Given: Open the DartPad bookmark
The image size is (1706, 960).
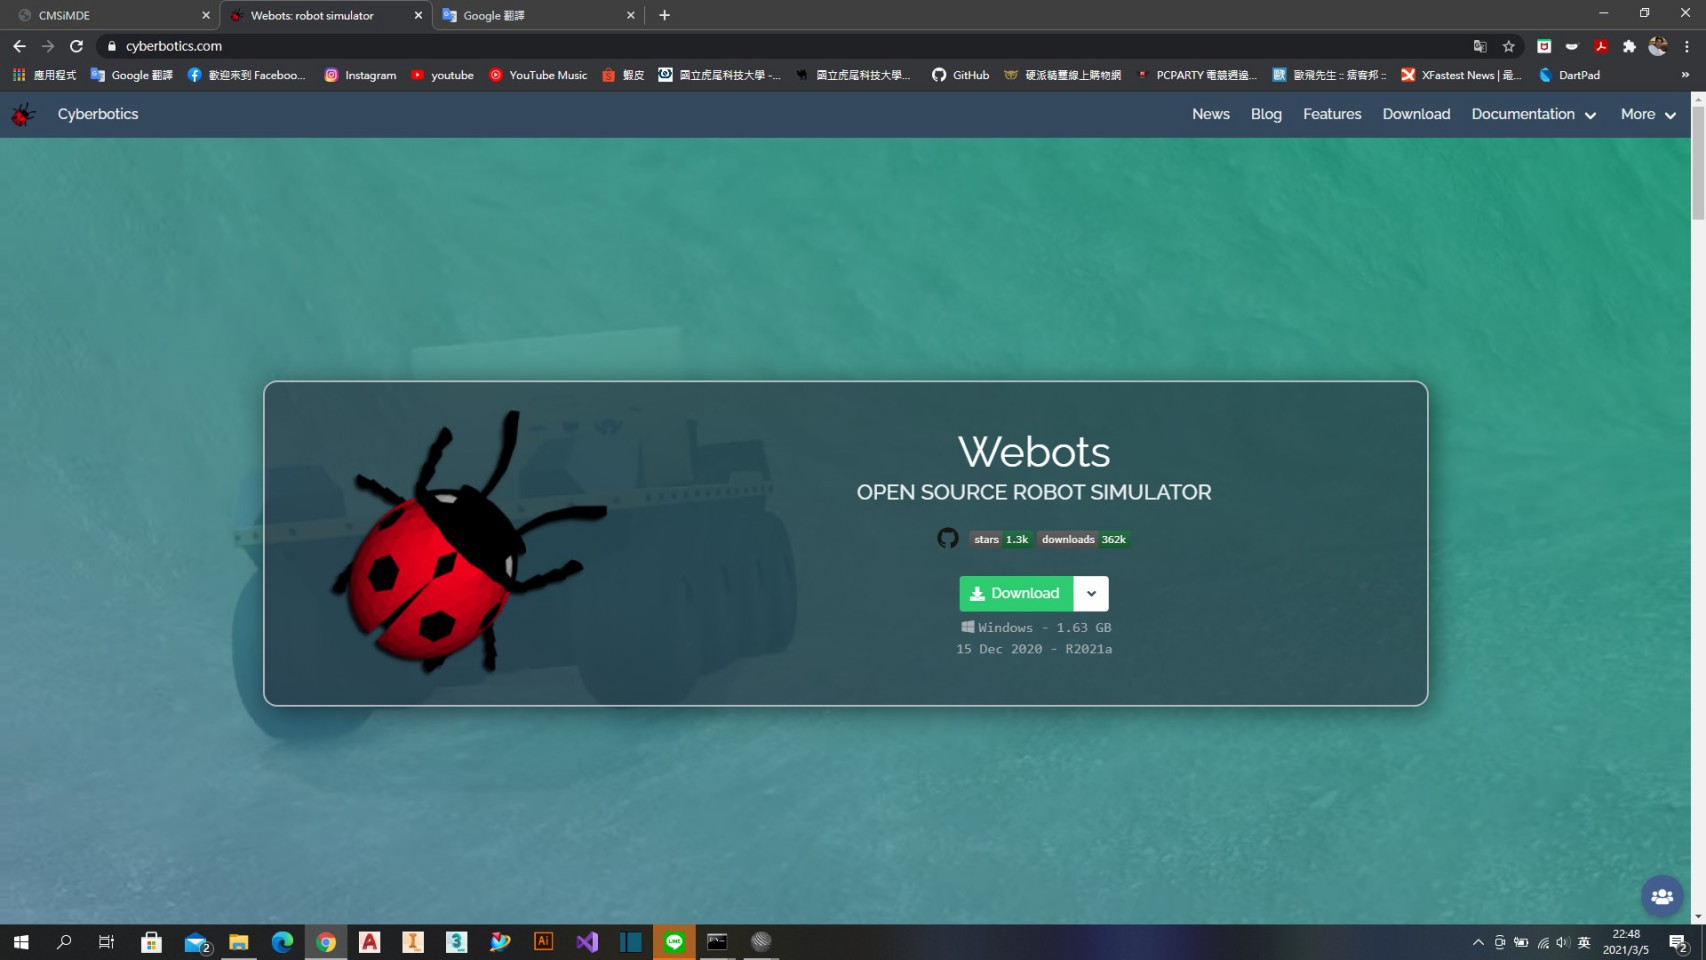Looking at the screenshot, I should 1570,75.
